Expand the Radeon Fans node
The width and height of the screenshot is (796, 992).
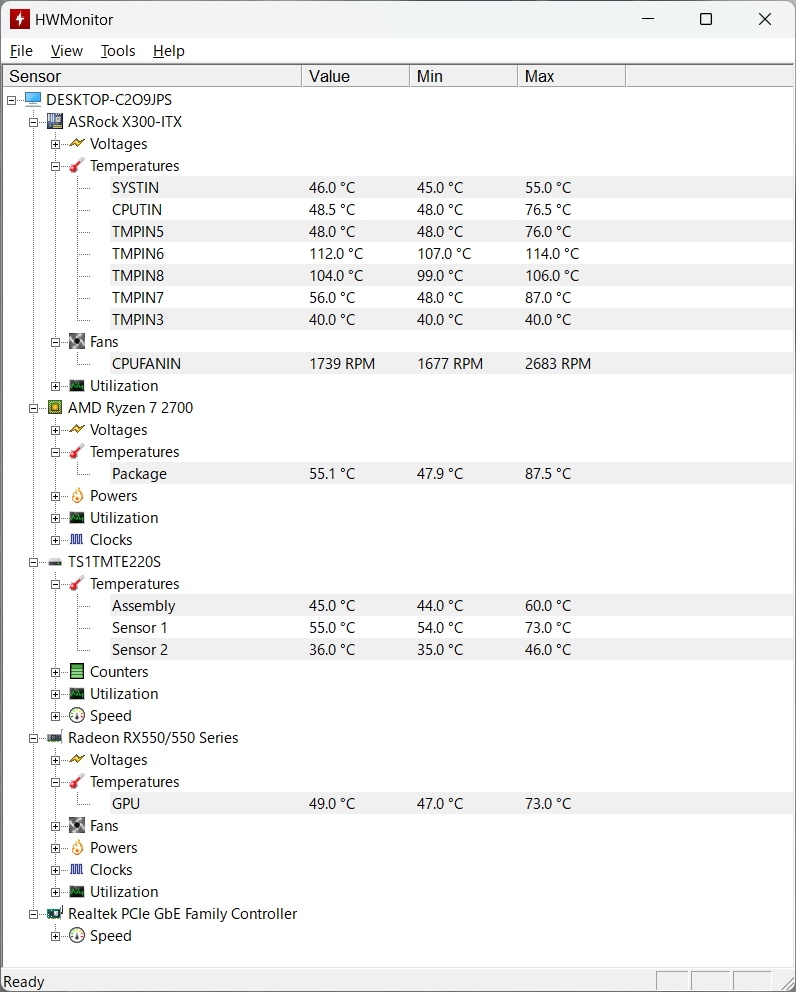(x=56, y=826)
